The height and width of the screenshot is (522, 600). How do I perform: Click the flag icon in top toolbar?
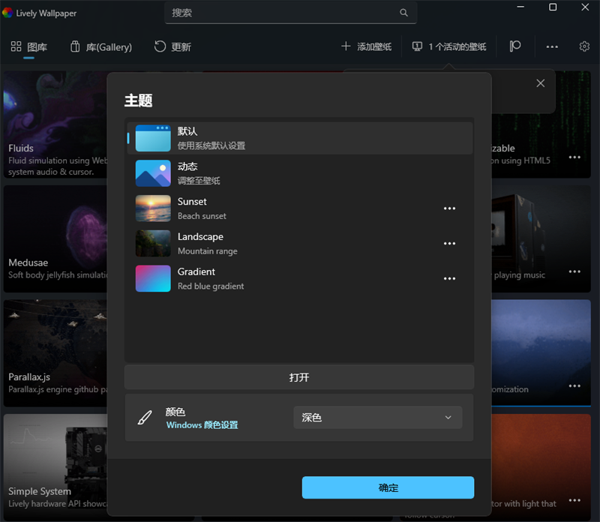(x=515, y=46)
